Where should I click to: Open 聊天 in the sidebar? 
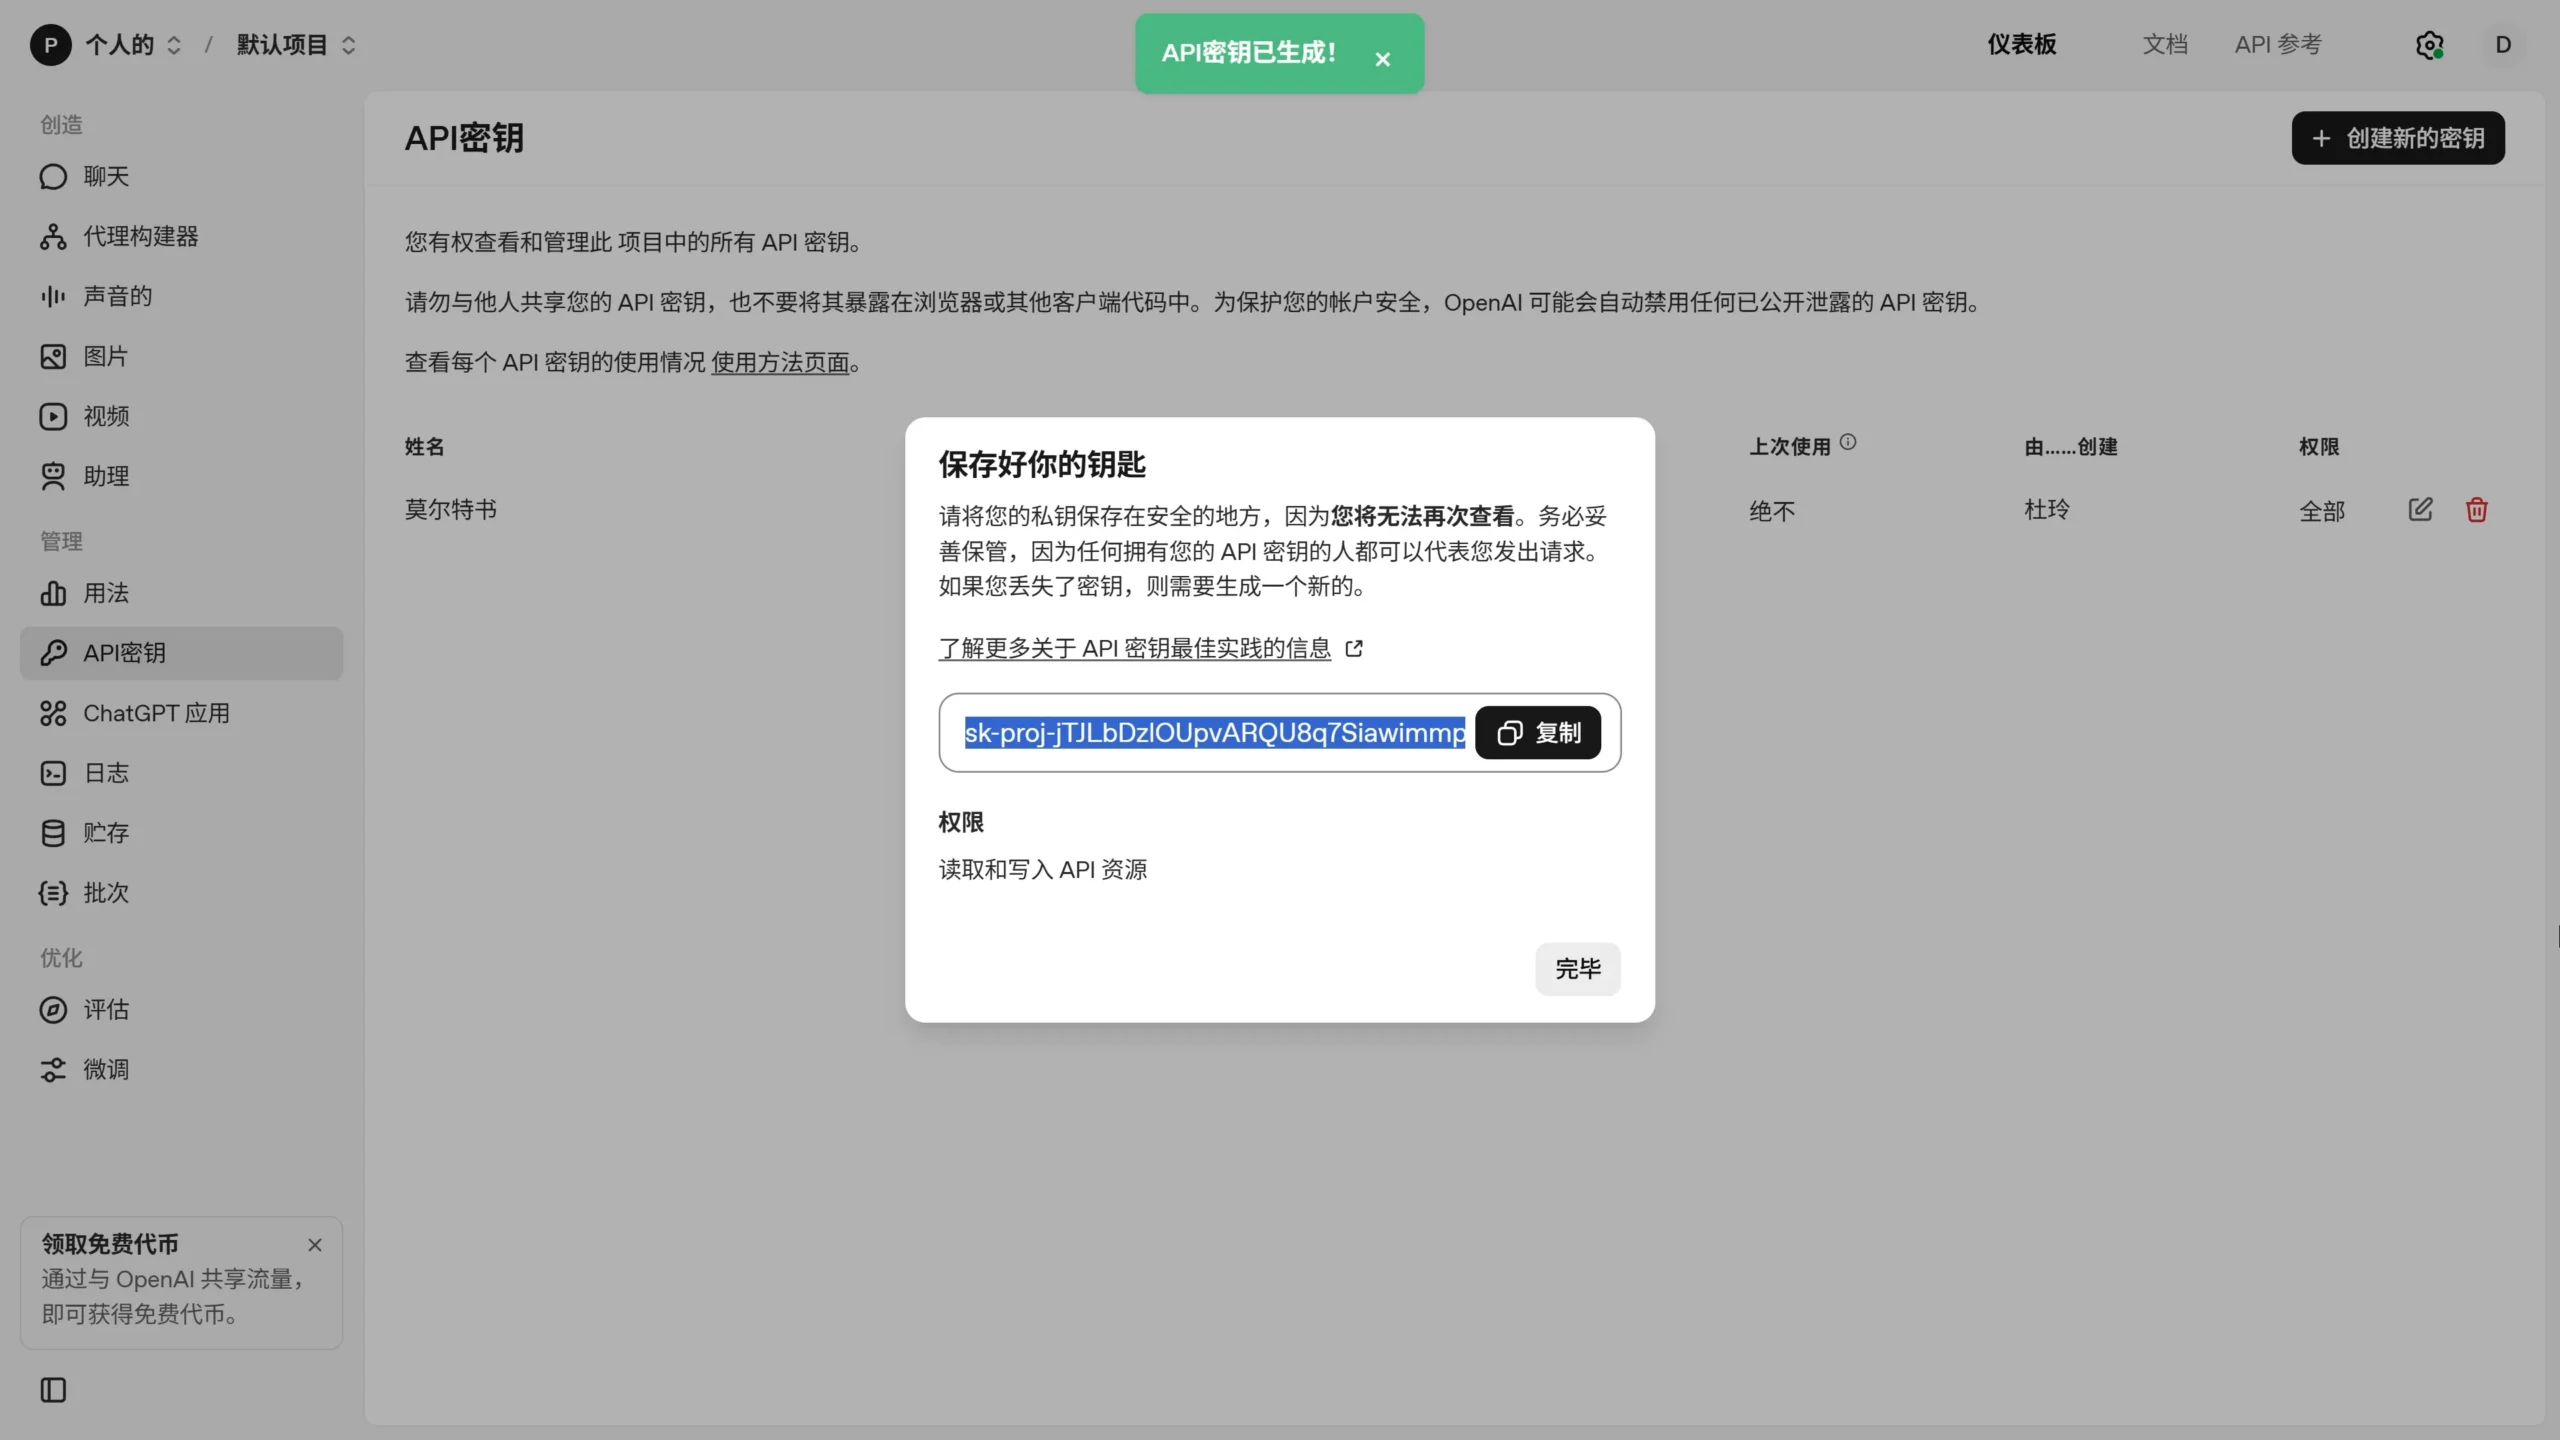click(x=105, y=177)
